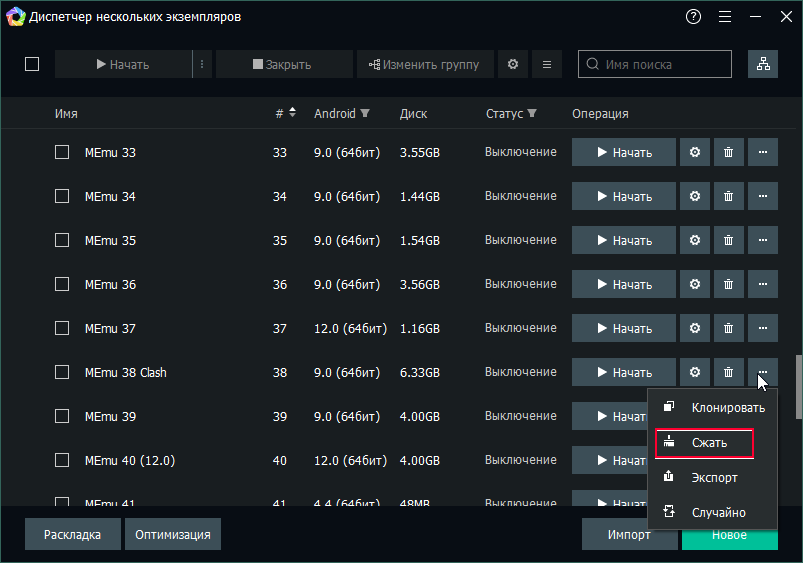This screenshot has width=803, height=563.
Task: Choose Клонировать in context menu
Action: tap(713, 408)
